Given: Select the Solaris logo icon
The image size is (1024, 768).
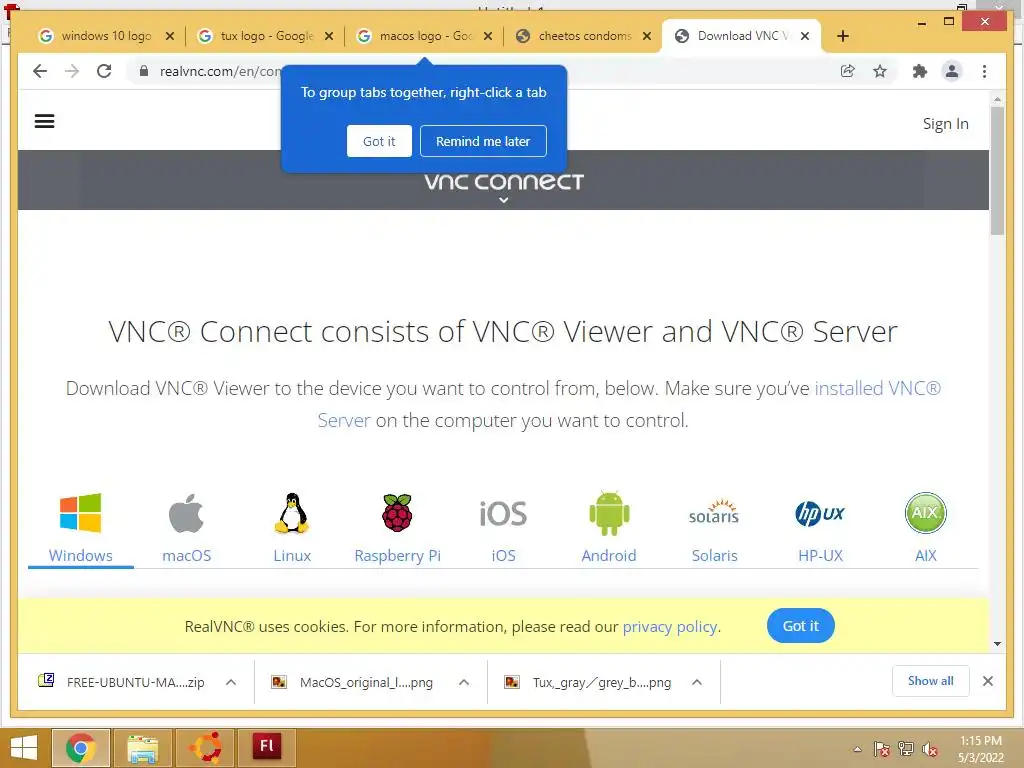Looking at the screenshot, I should [x=714, y=513].
